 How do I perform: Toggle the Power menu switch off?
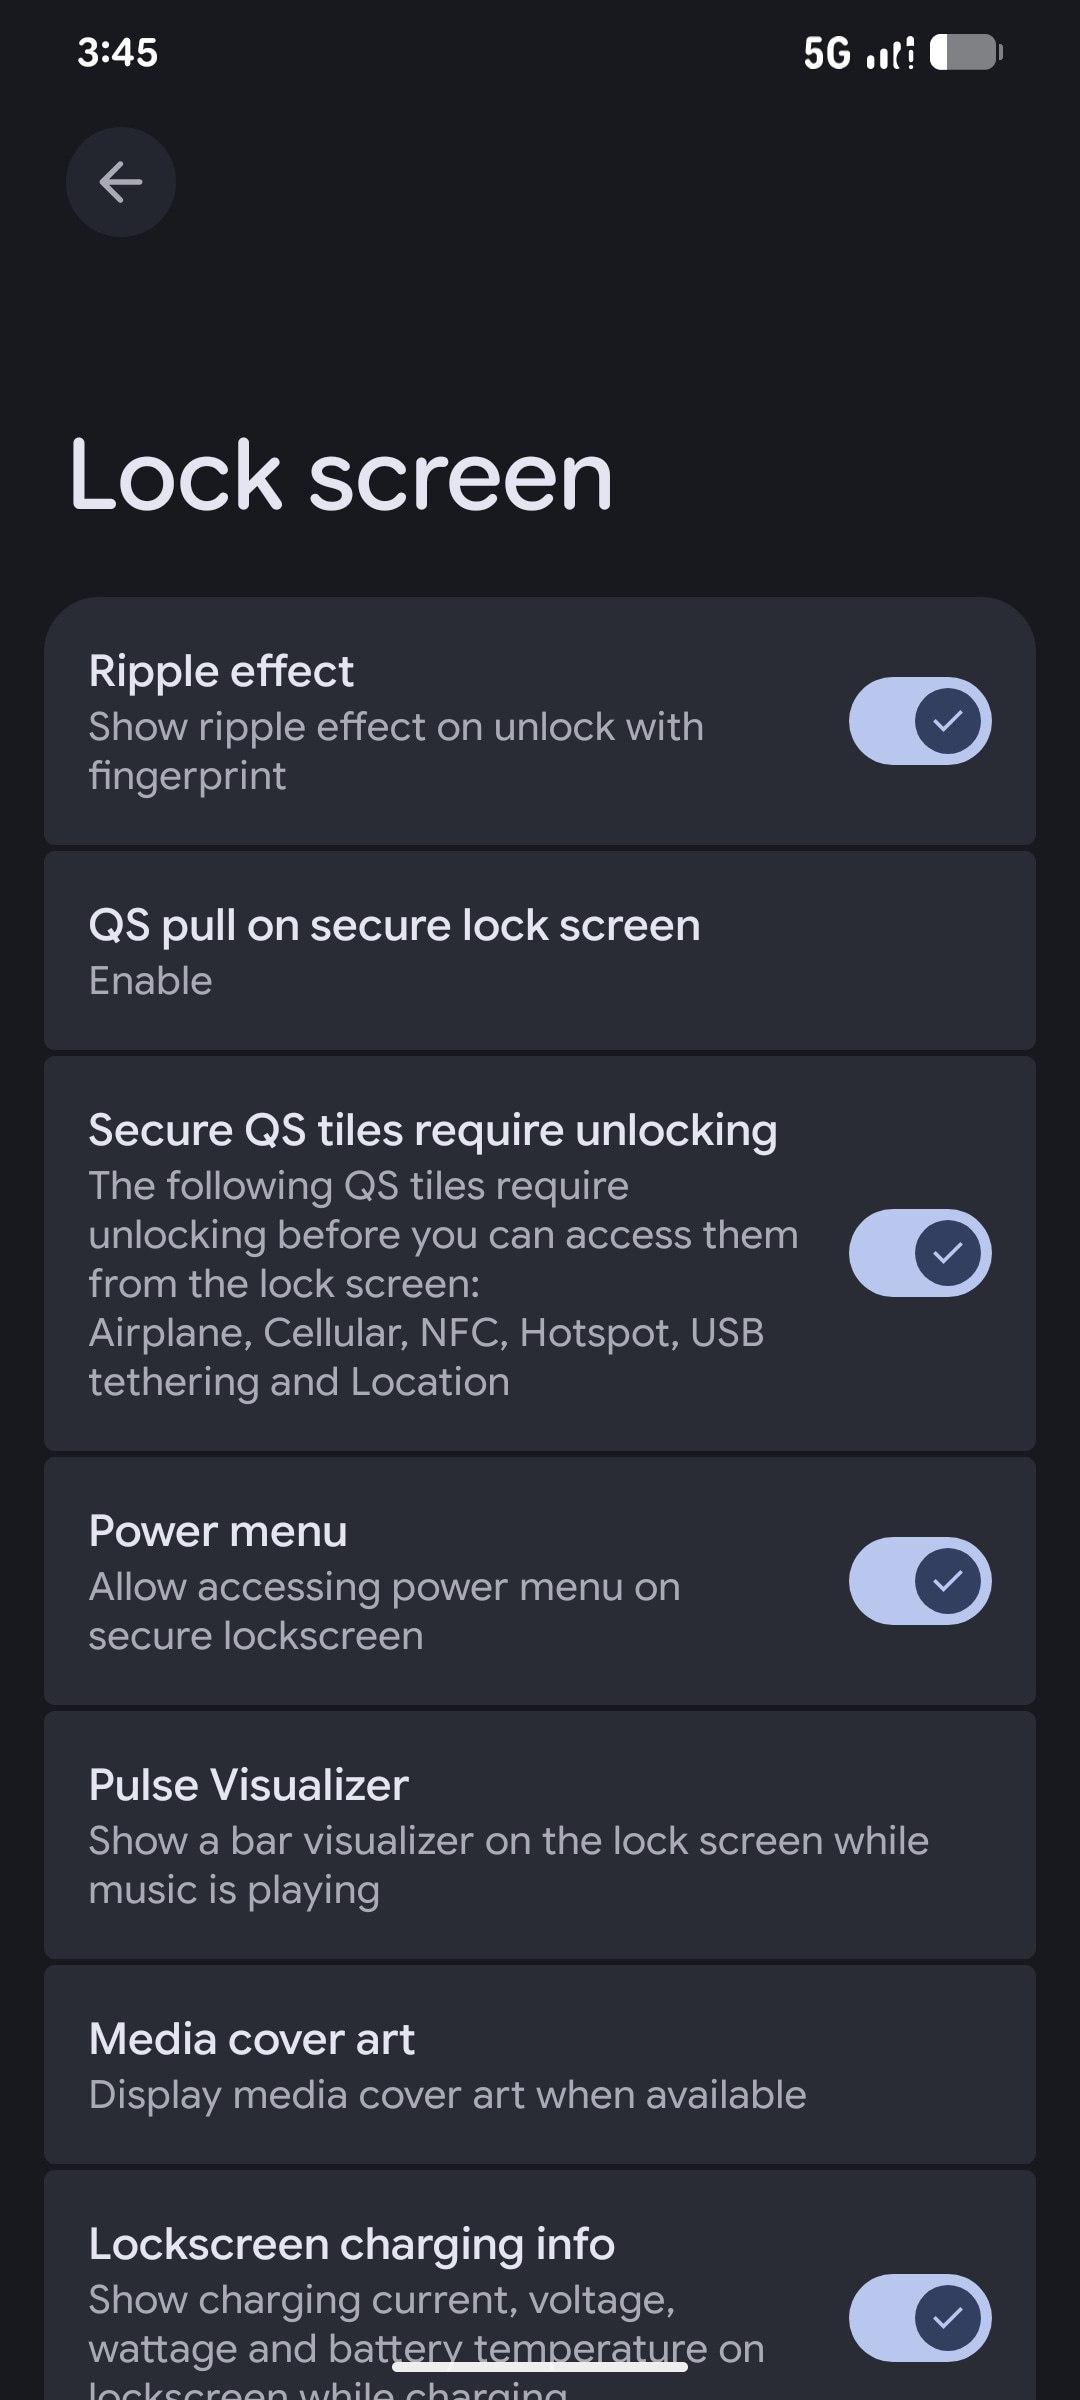click(919, 1581)
